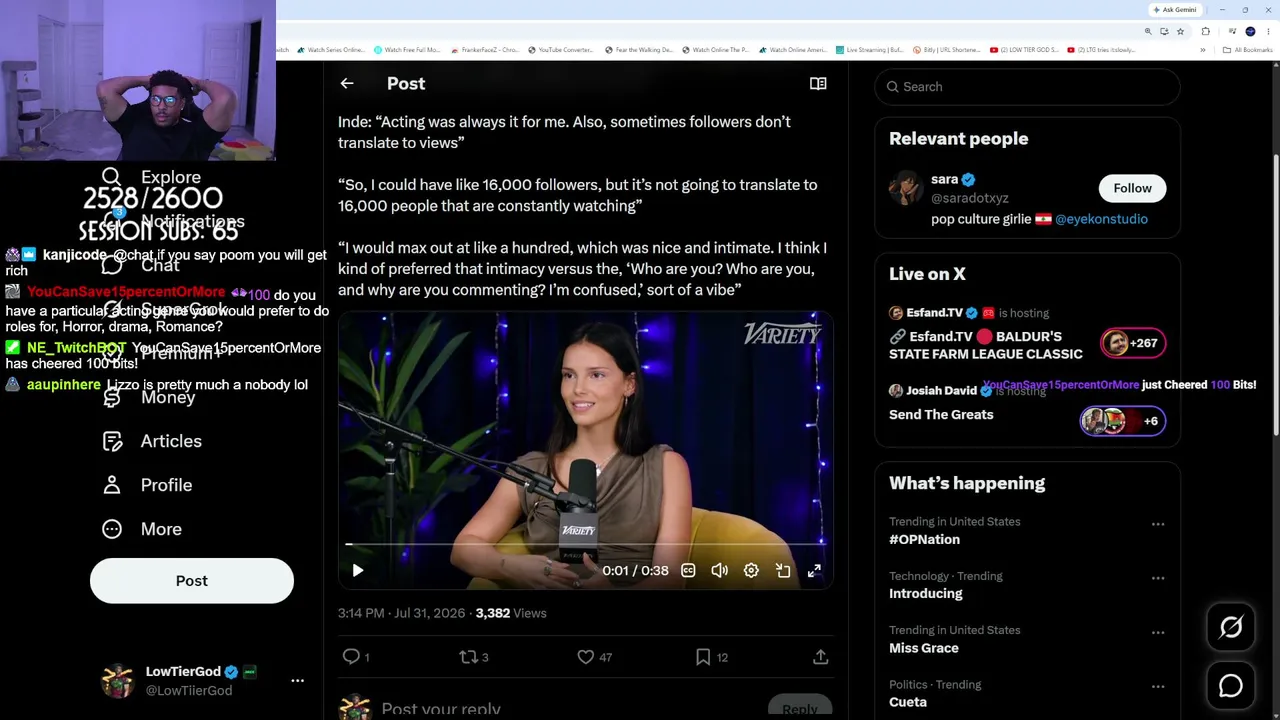1280x720 pixels.
Task: Expand the video to fullscreen
Action: tap(814, 571)
